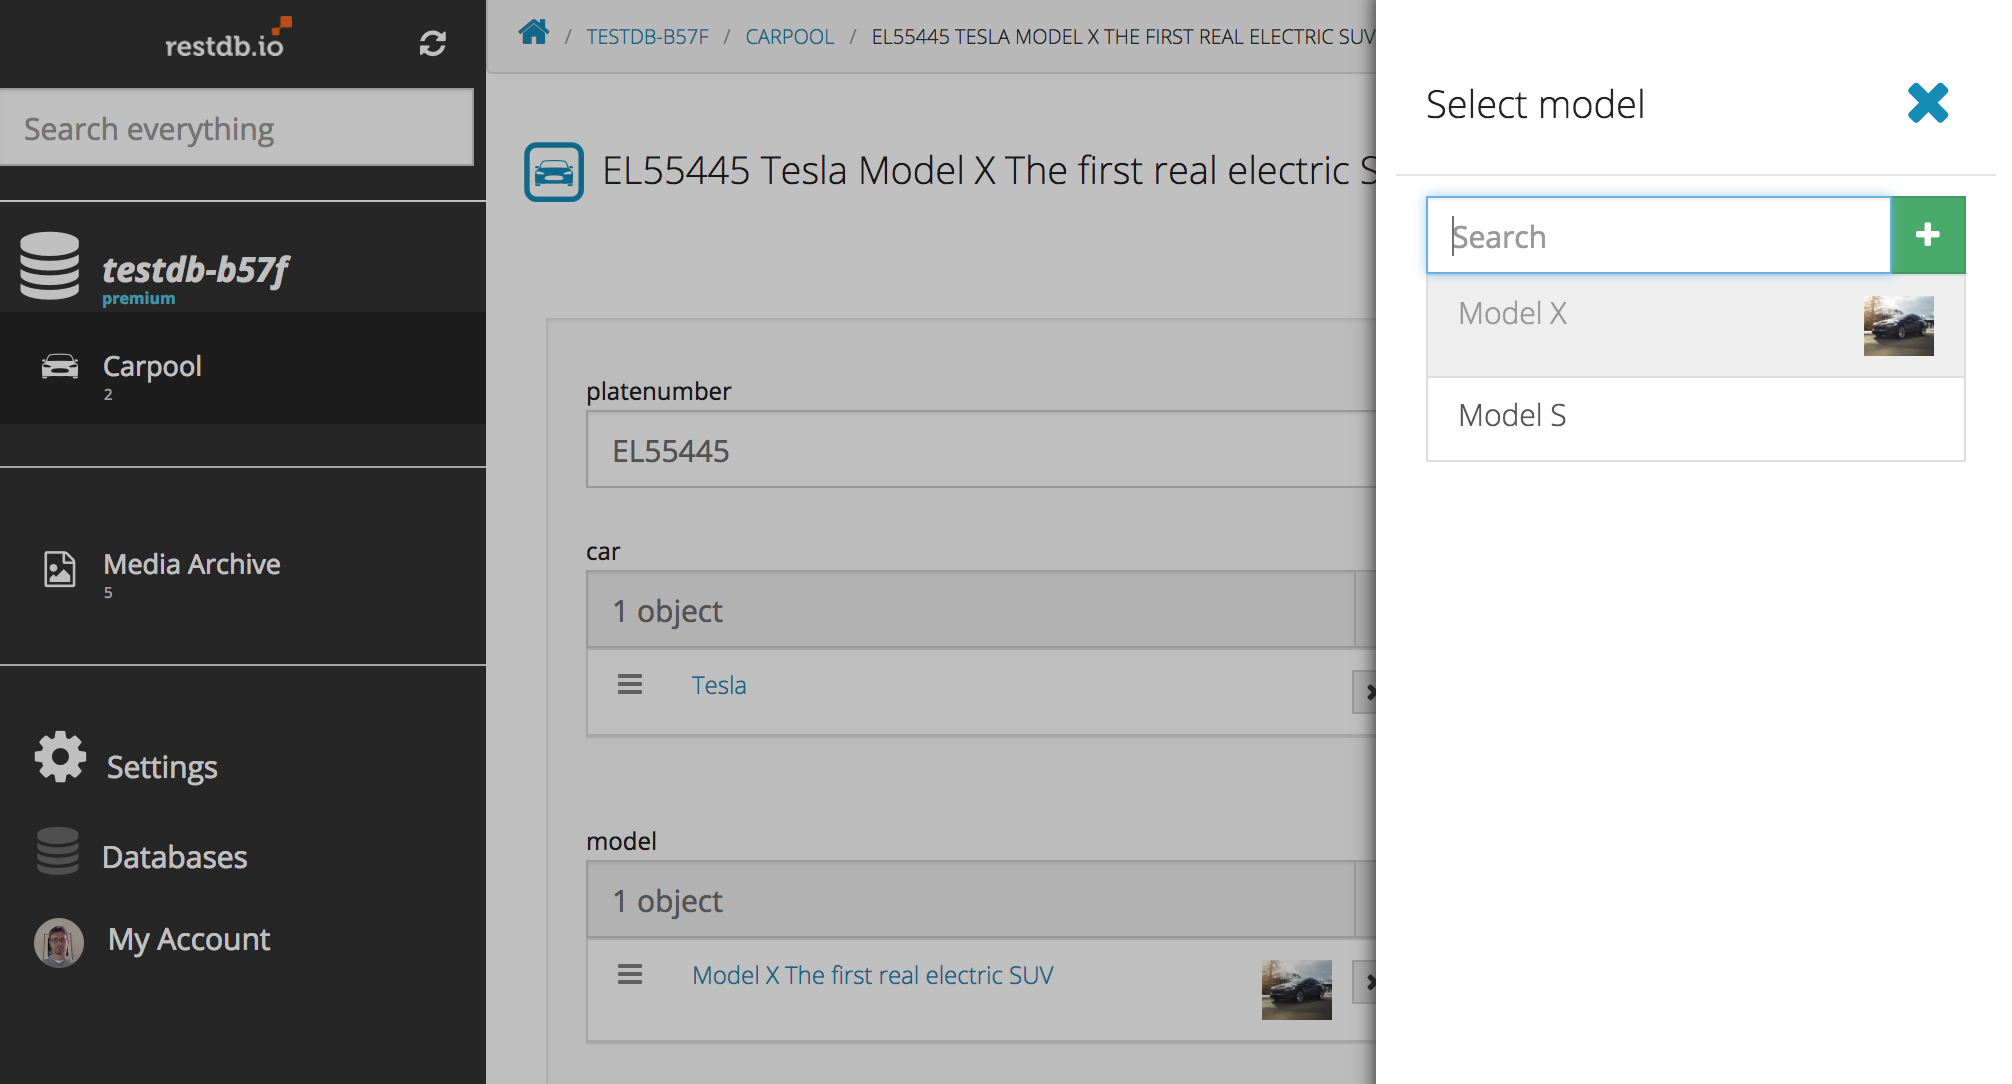Click the Select model heading
The image size is (2012, 1084).
[1535, 104]
